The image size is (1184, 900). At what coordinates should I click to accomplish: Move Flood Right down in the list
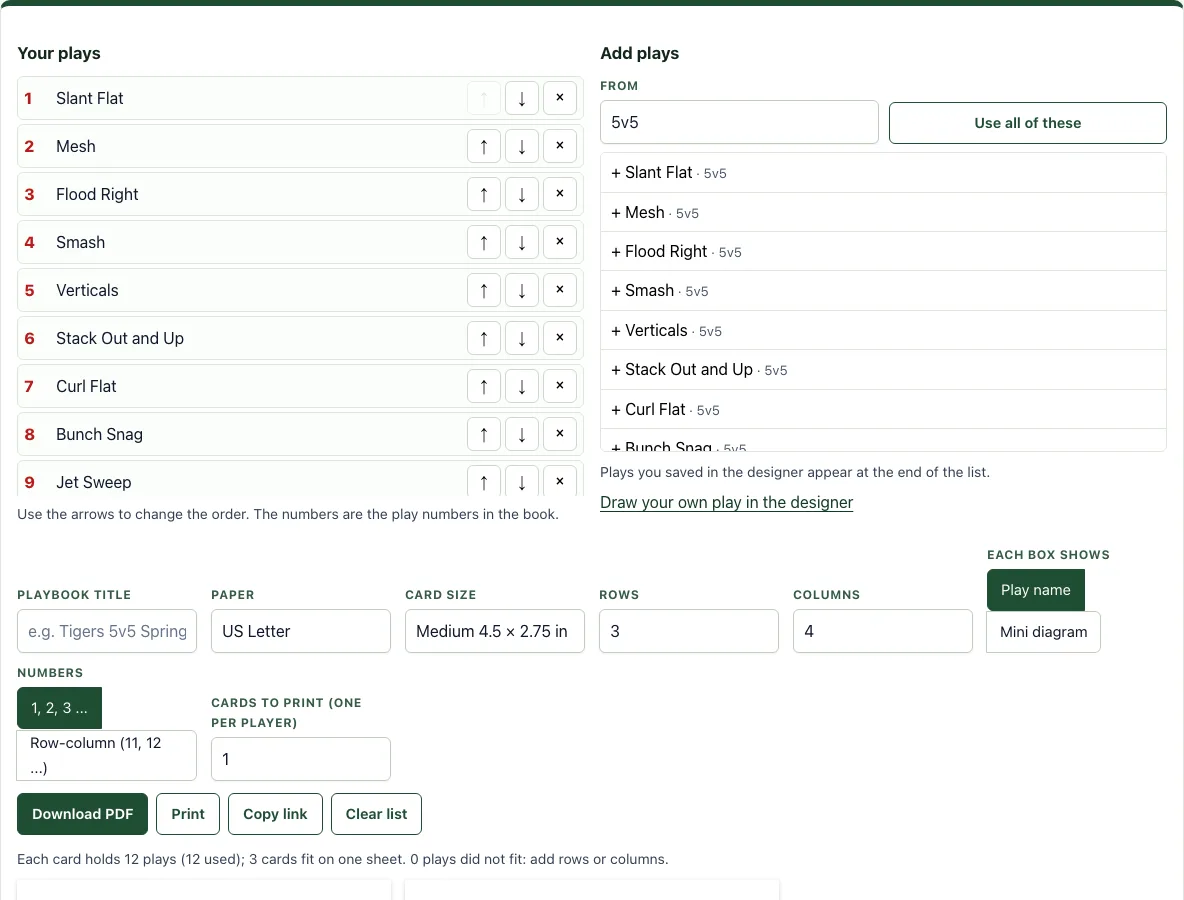point(522,194)
